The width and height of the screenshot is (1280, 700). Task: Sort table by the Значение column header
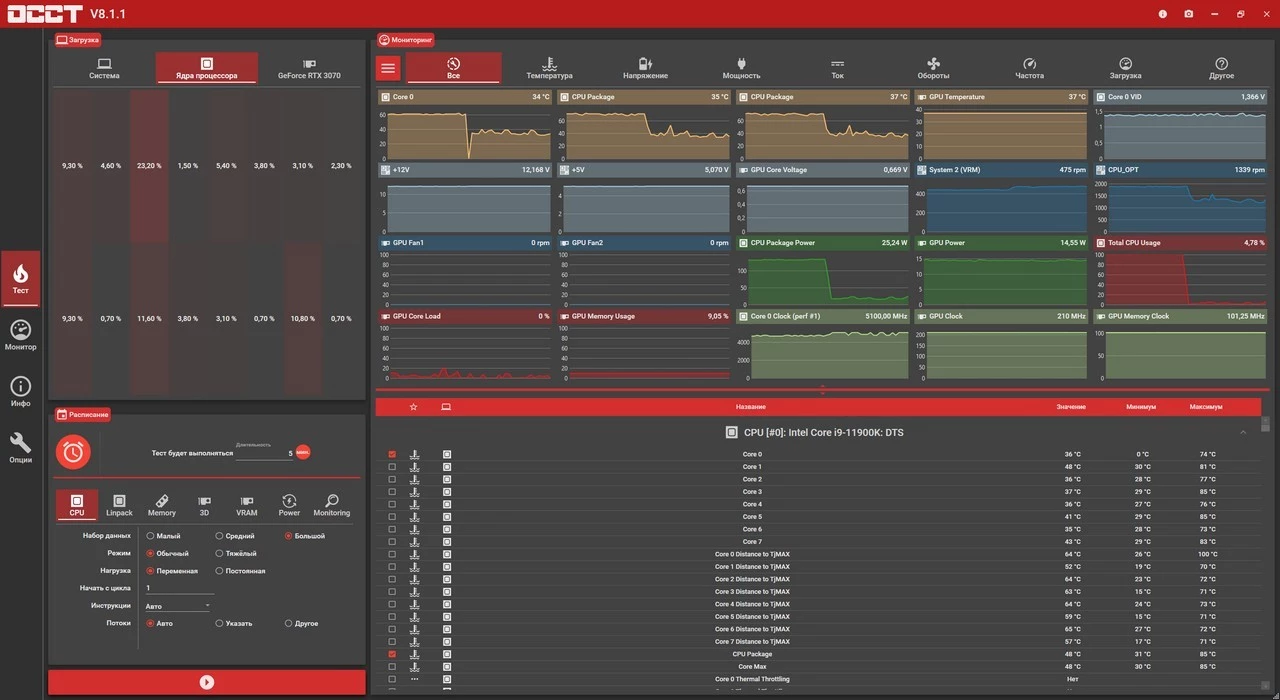1071,407
